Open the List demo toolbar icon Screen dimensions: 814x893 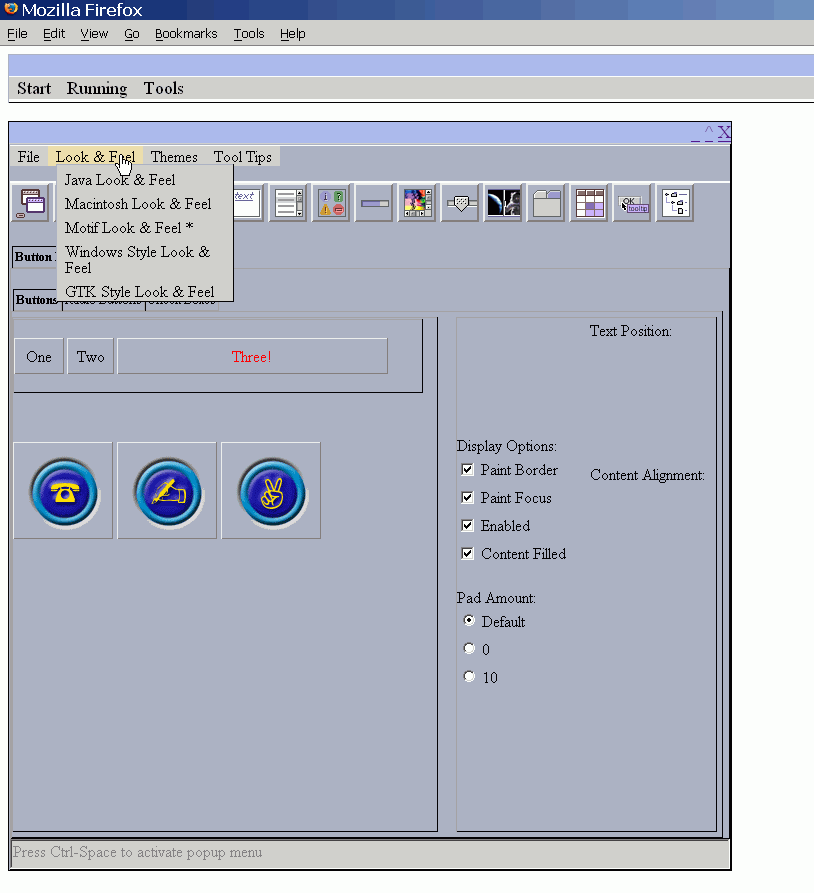(x=288, y=203)
